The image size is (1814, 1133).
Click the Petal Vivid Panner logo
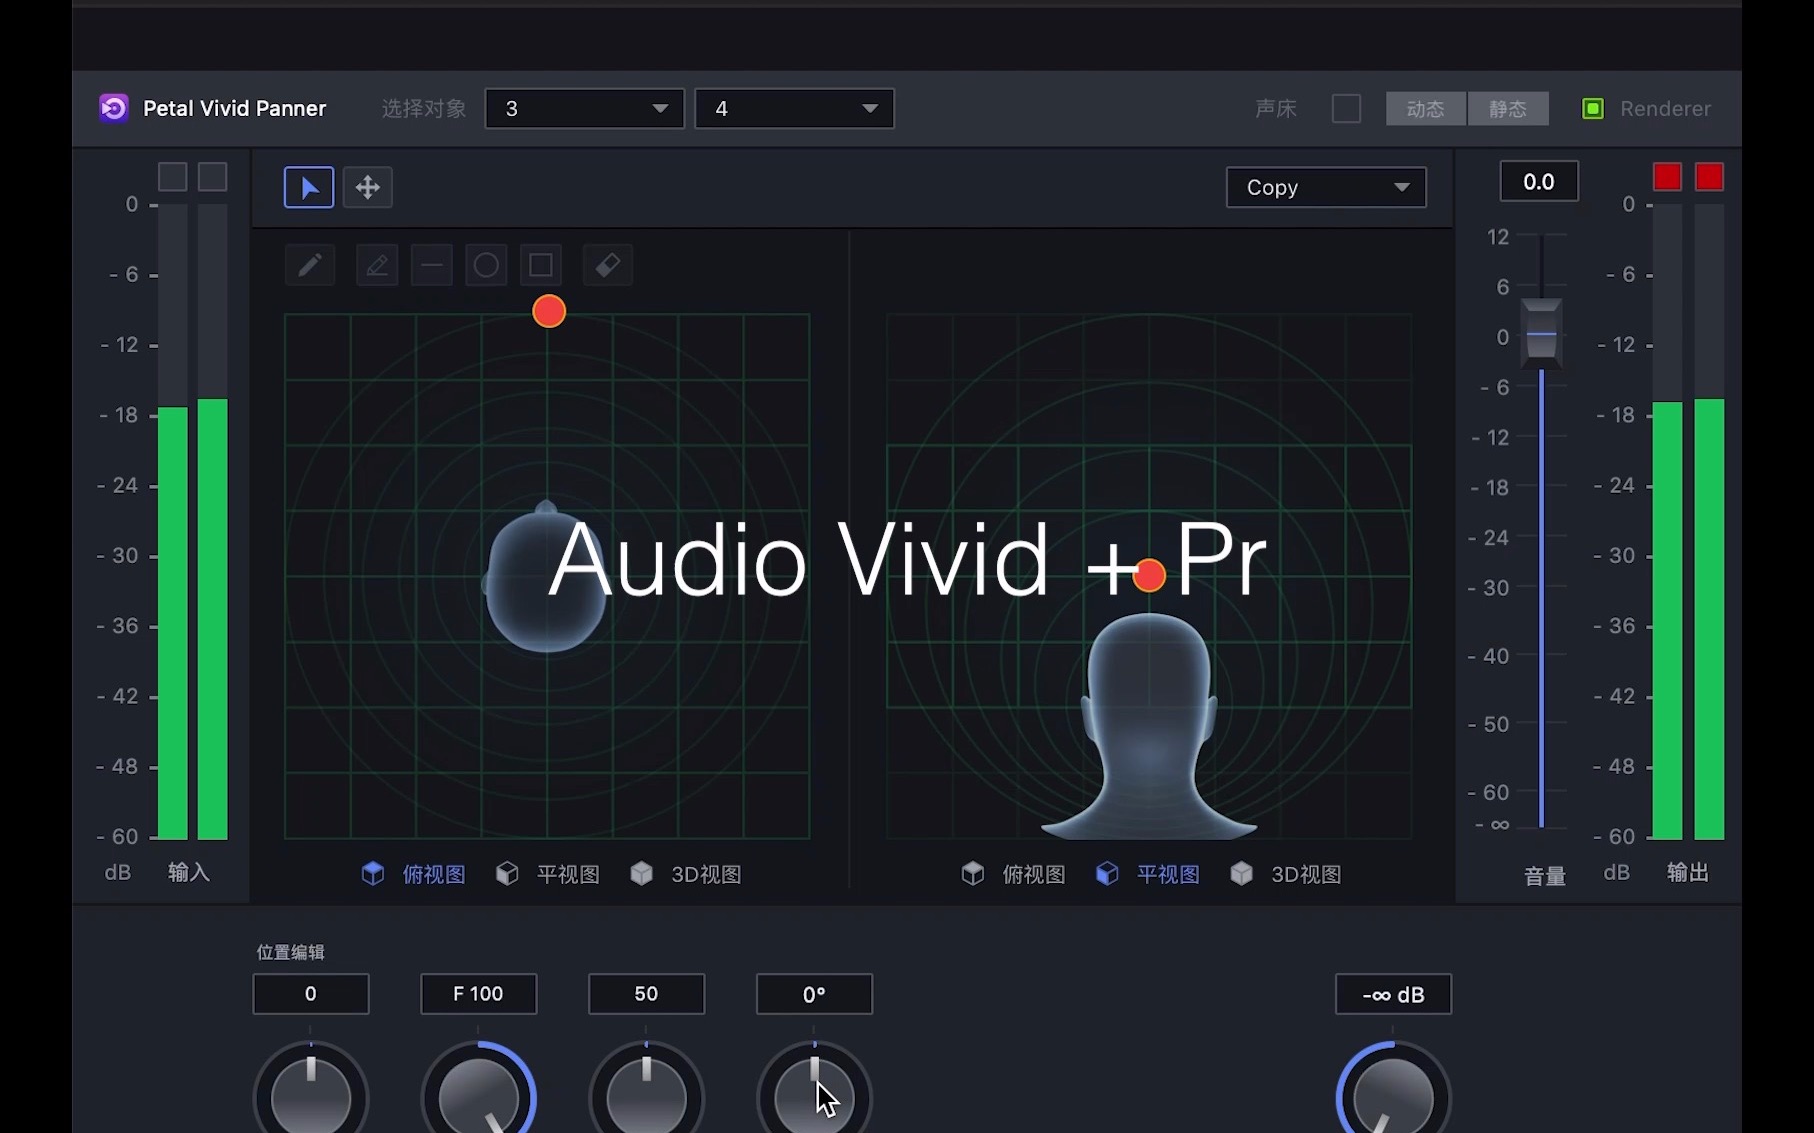(114, 108)
